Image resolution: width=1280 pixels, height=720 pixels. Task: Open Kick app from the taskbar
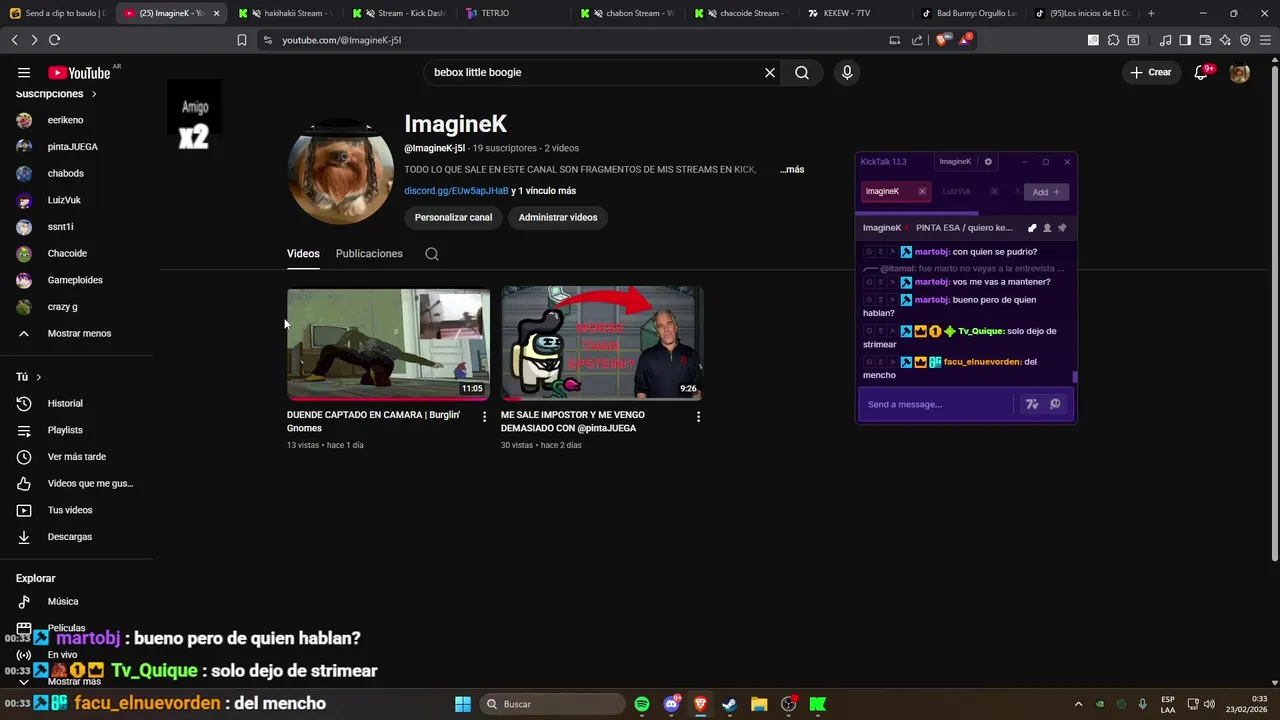[818, 704]
